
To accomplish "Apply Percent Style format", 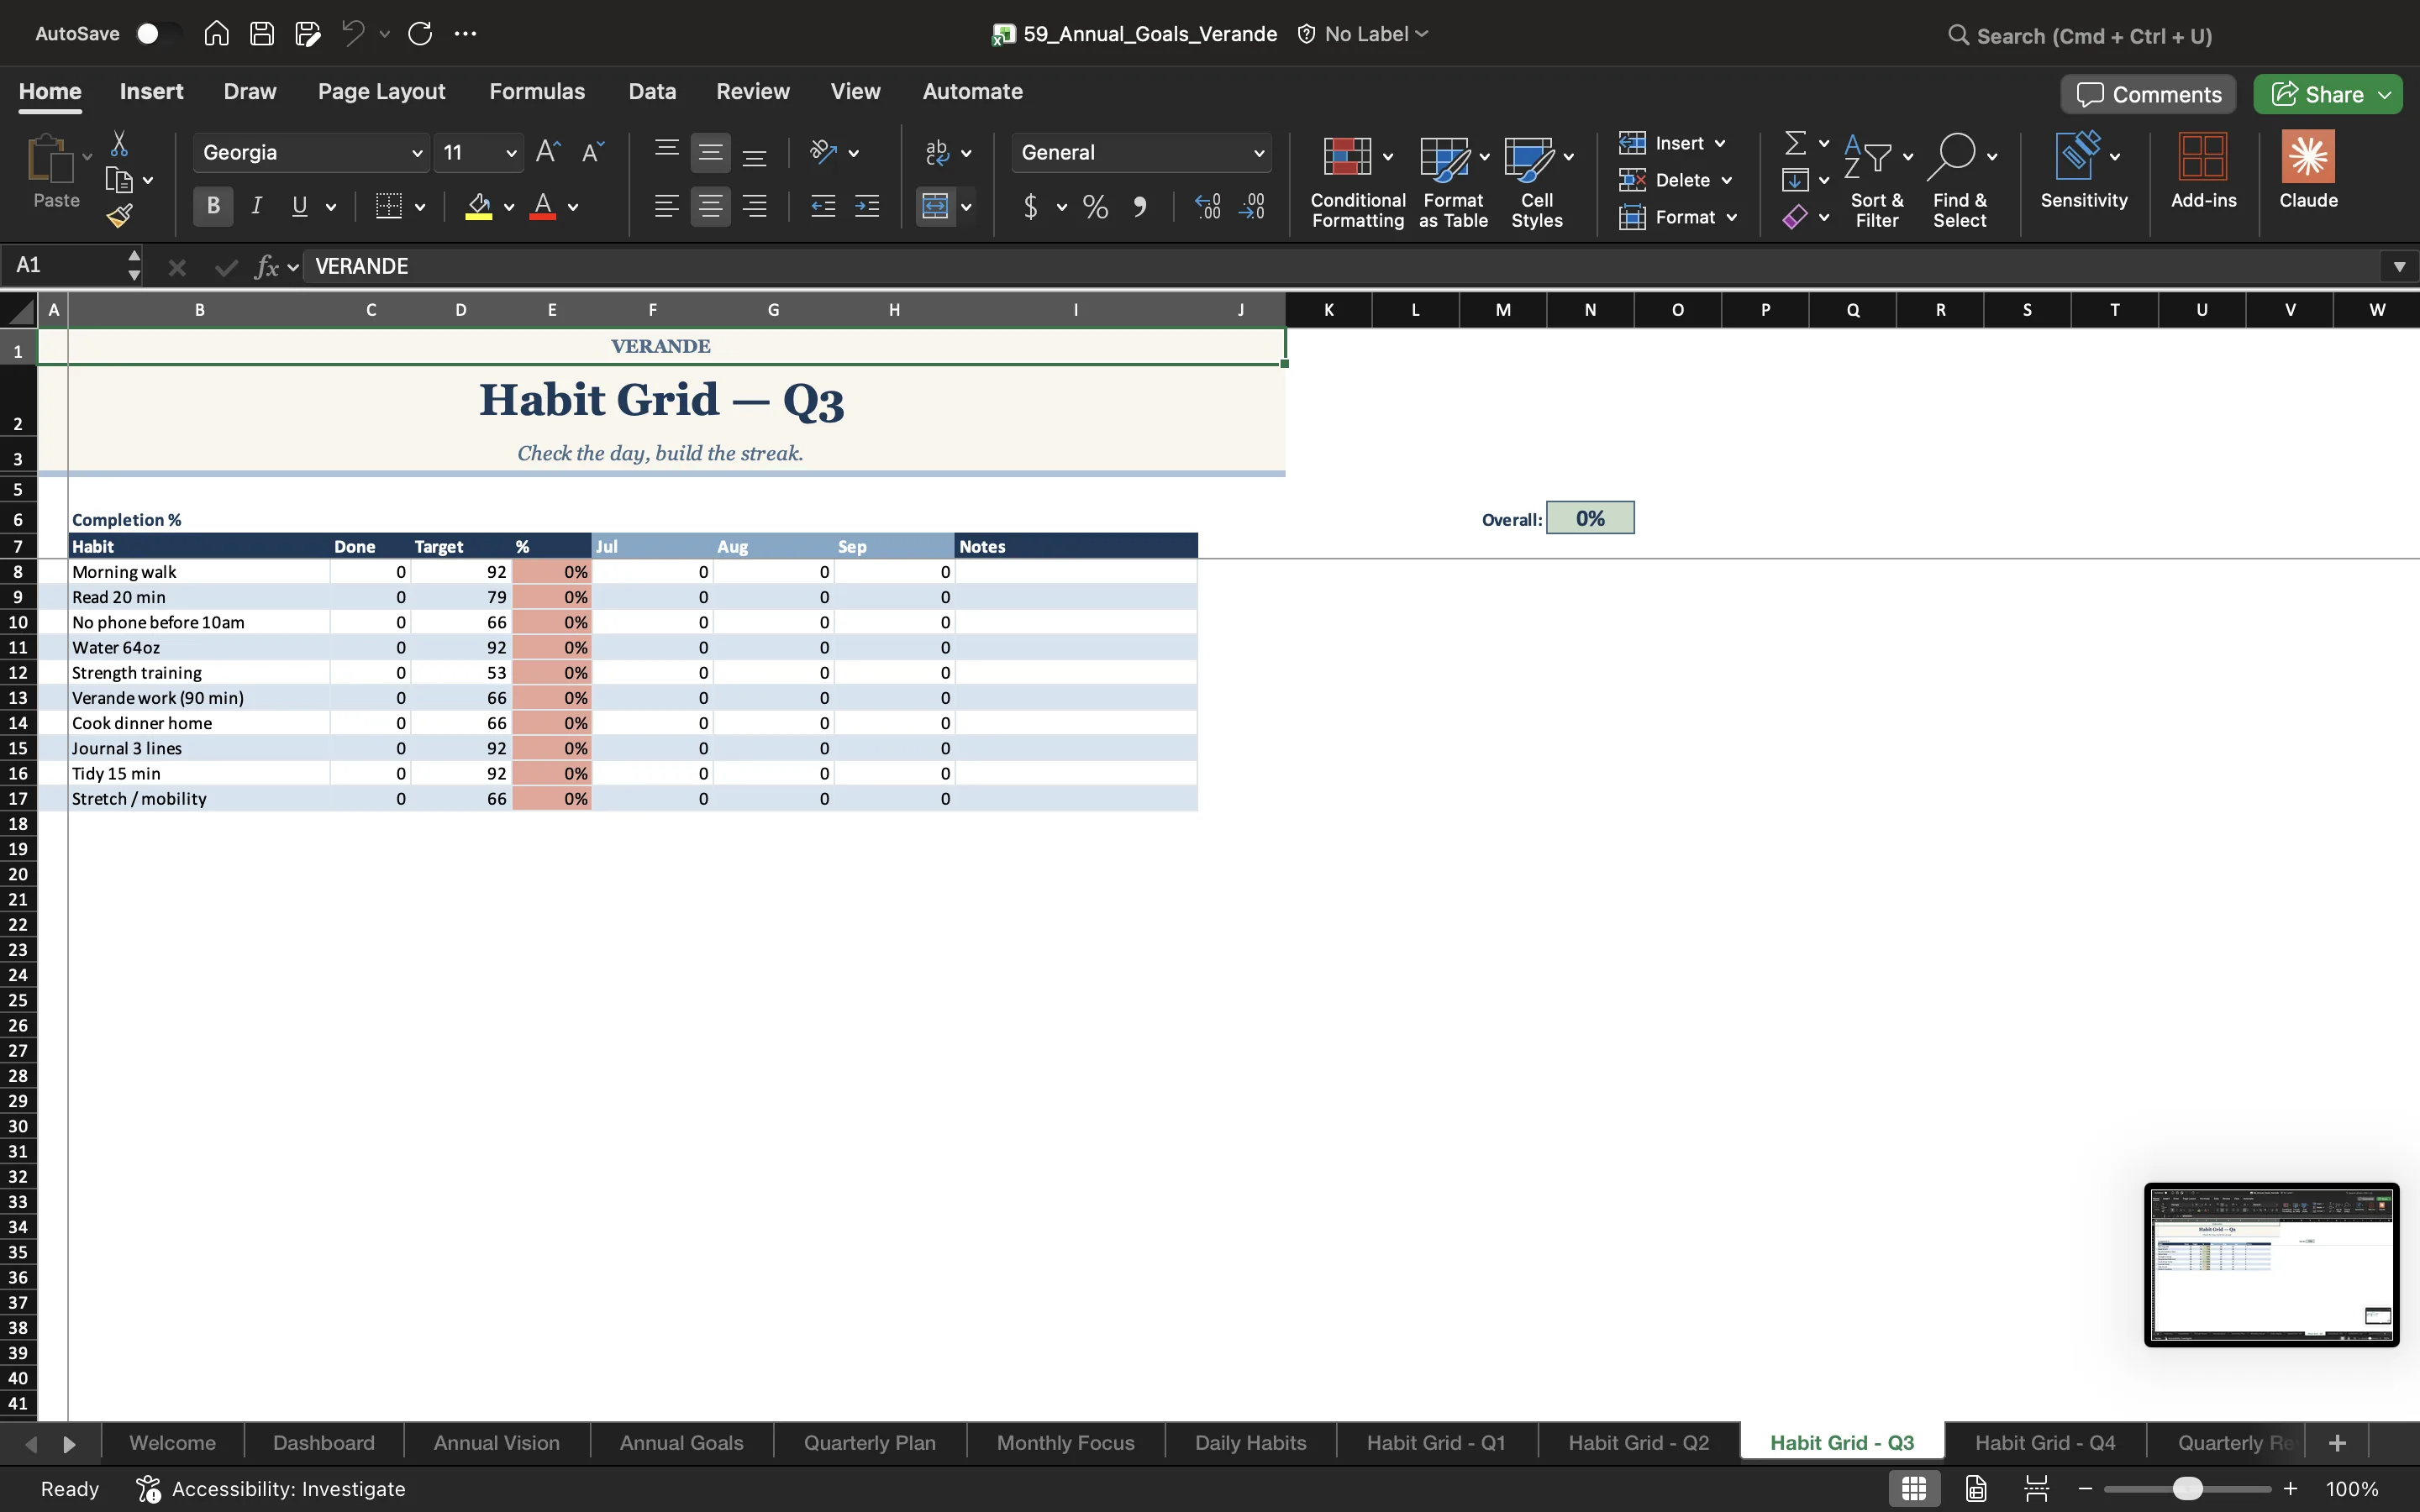I will point(1095,207).
